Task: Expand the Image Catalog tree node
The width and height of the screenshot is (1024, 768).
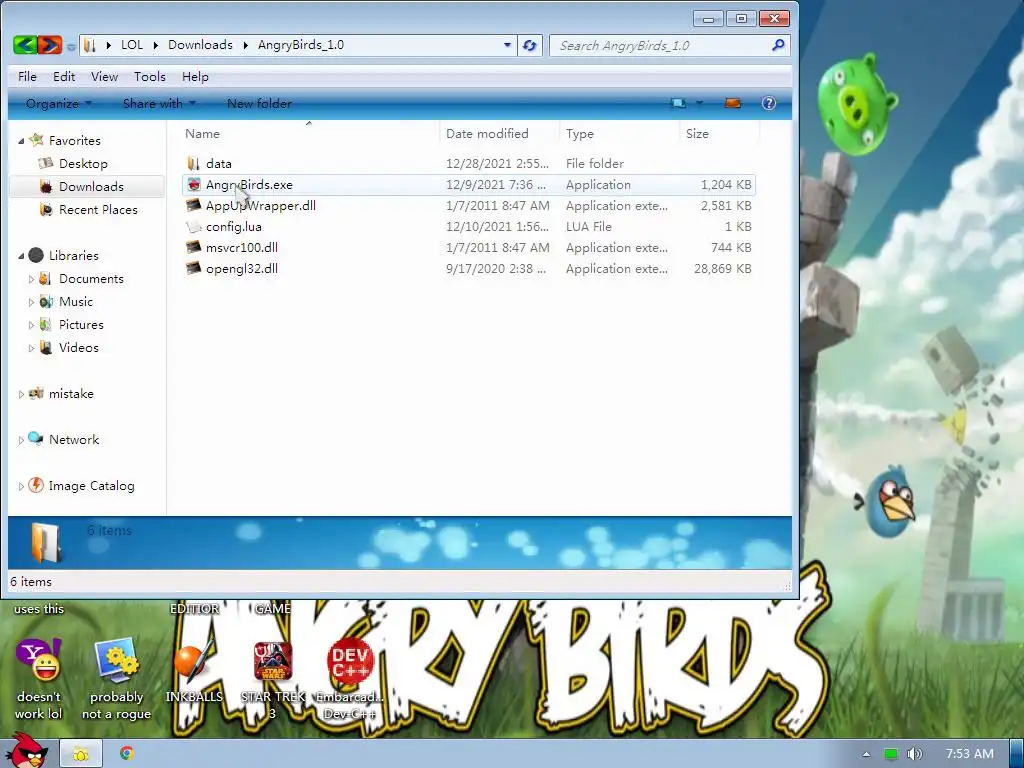Action: (21, 487)
